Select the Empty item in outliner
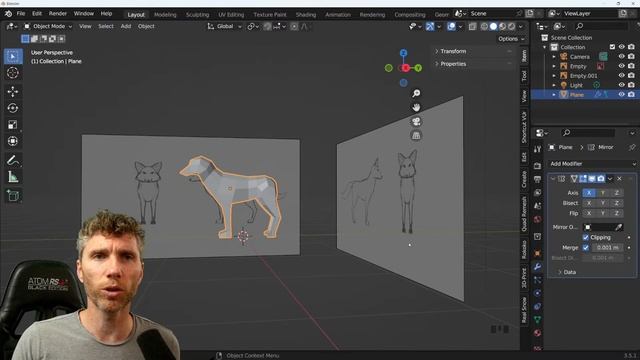The height and width of the screenshot is (360, 640). coord(578,66)
